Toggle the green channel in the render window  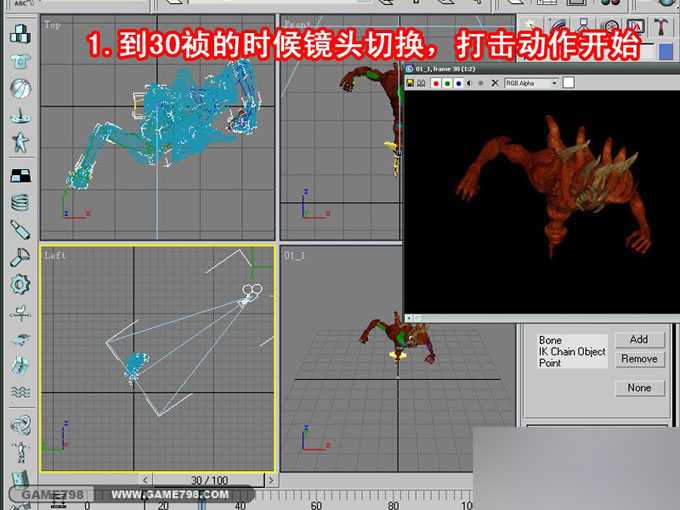click(448, 83)
